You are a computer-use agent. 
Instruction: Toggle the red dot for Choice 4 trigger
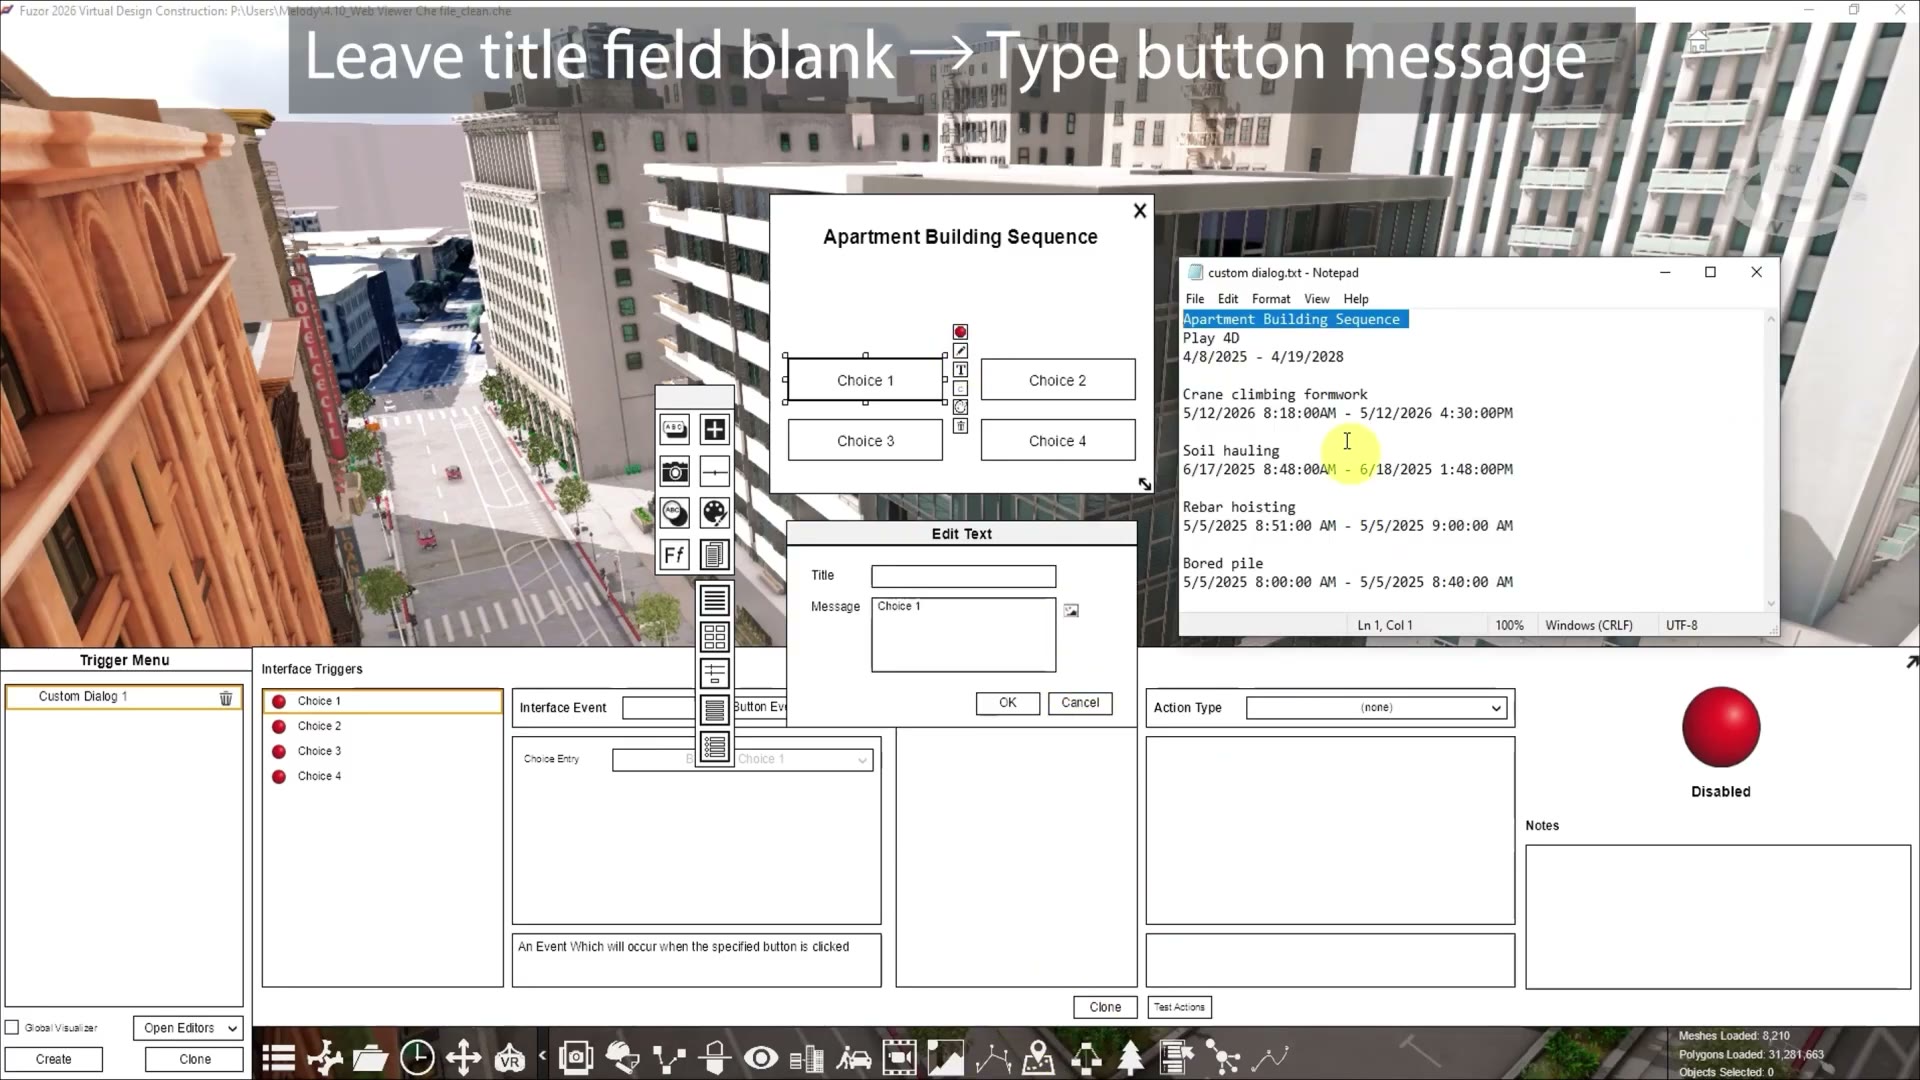tap(279, 777)
